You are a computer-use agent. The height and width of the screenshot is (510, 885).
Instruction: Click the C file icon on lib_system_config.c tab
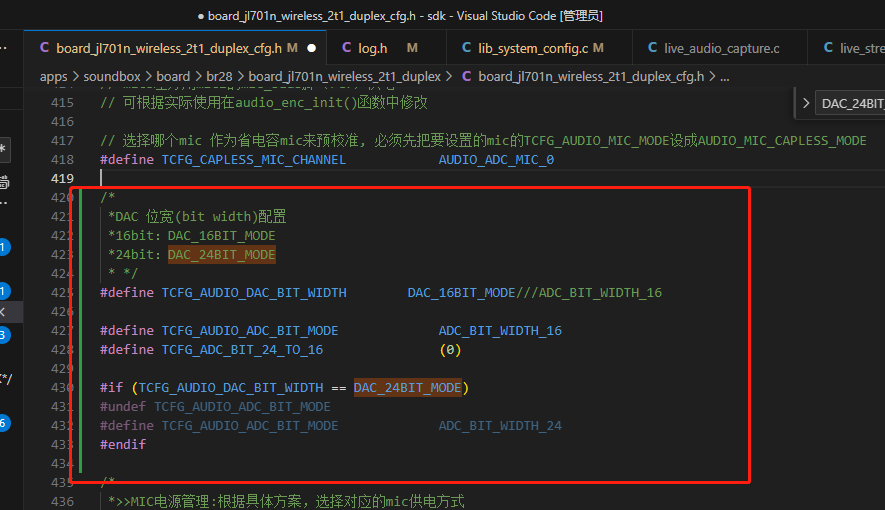[466, 48]
